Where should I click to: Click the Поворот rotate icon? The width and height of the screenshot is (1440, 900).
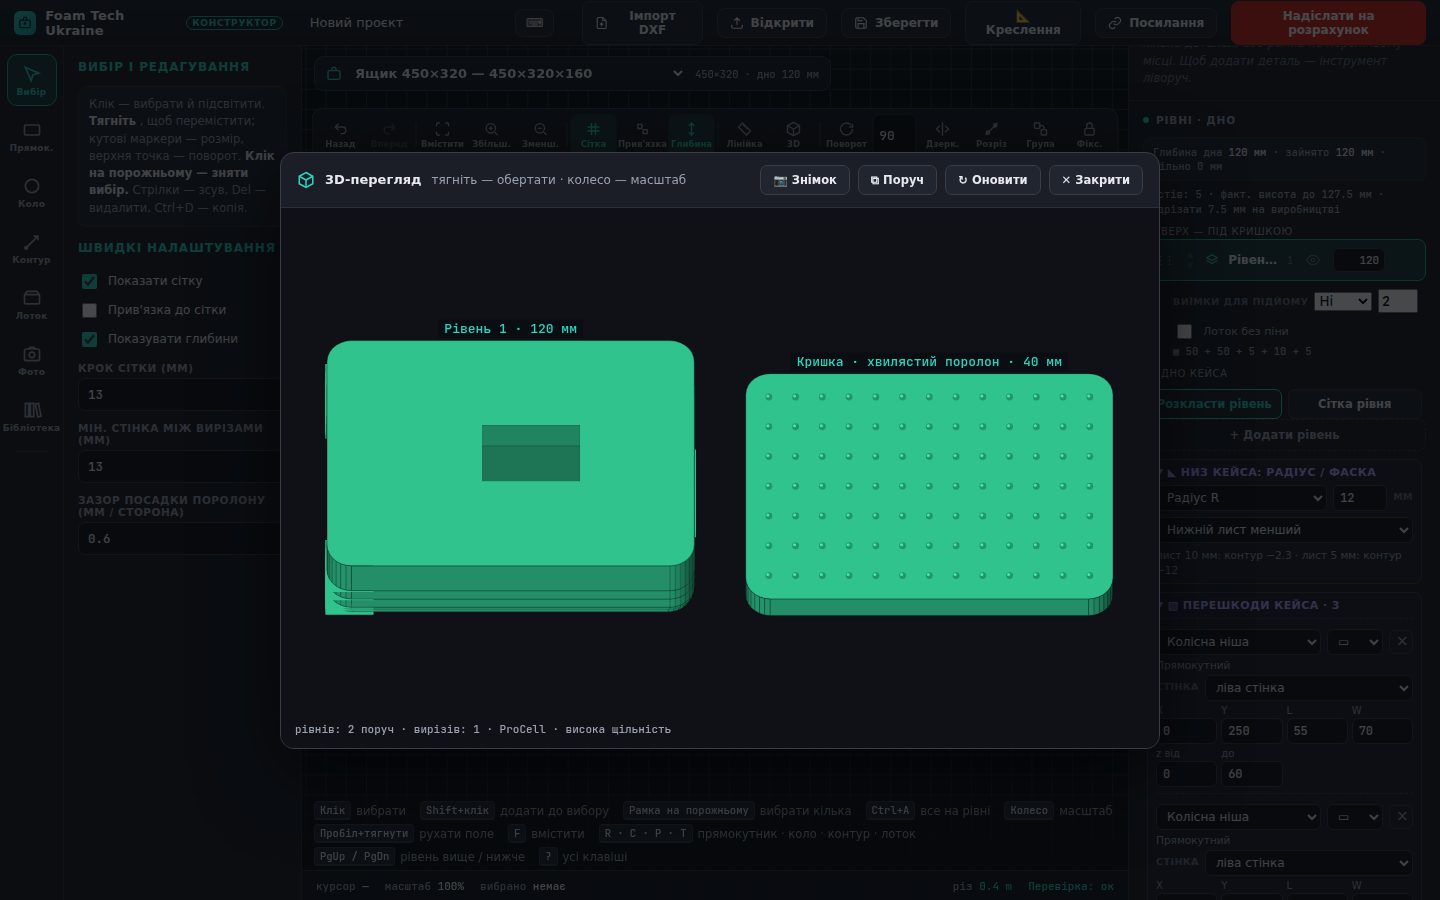[x=846, y=134]
